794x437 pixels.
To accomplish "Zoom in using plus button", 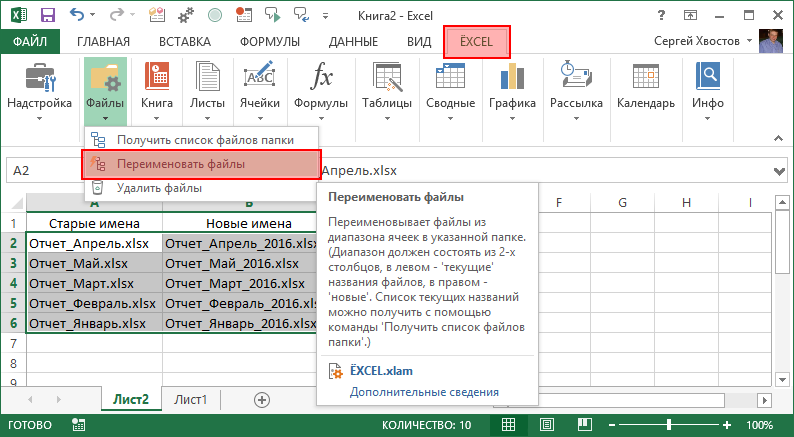I will [727, 425].
